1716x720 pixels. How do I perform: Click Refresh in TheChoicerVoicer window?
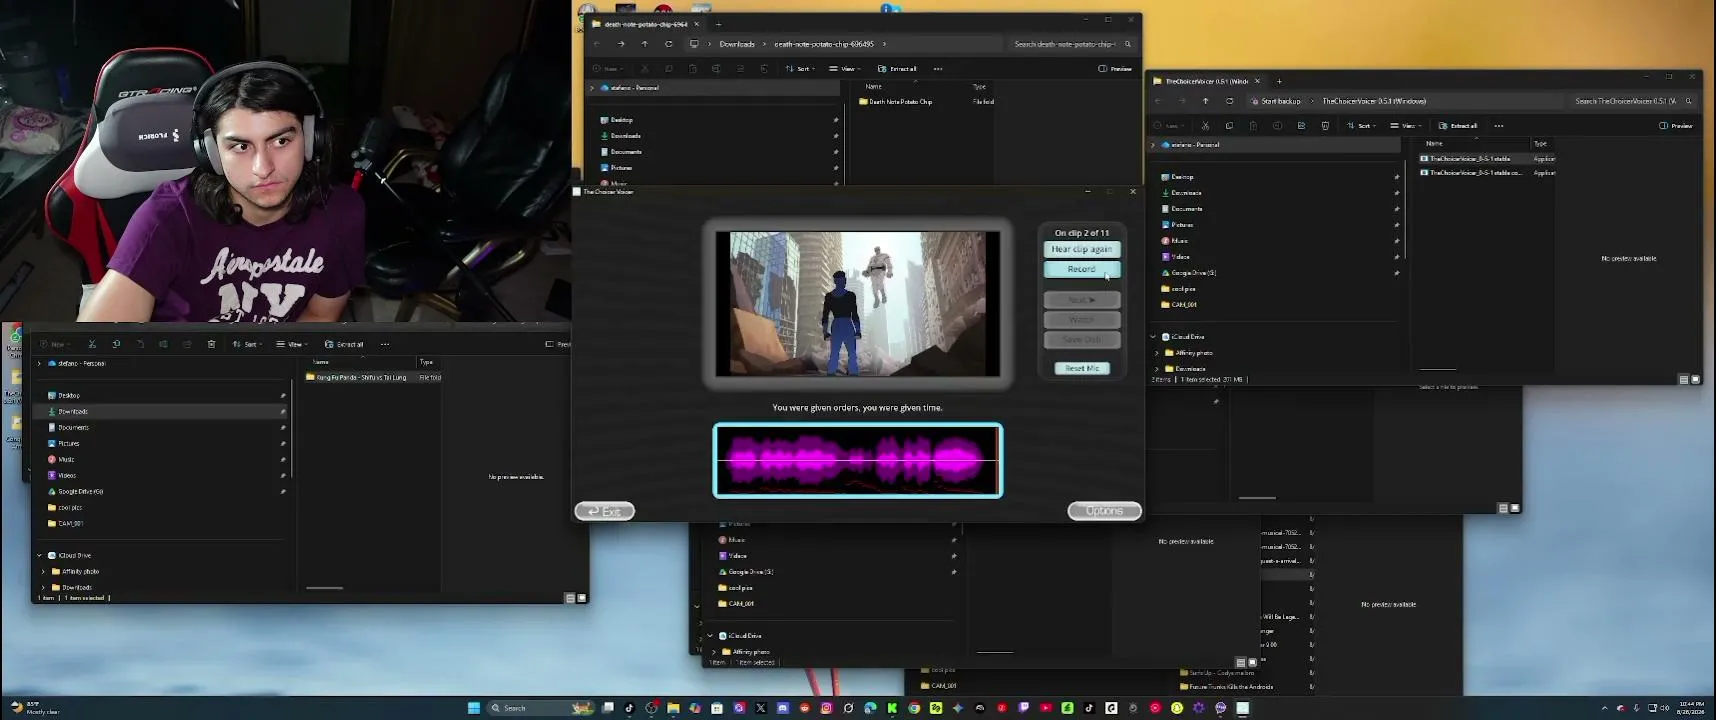[x=1230, y=101]
